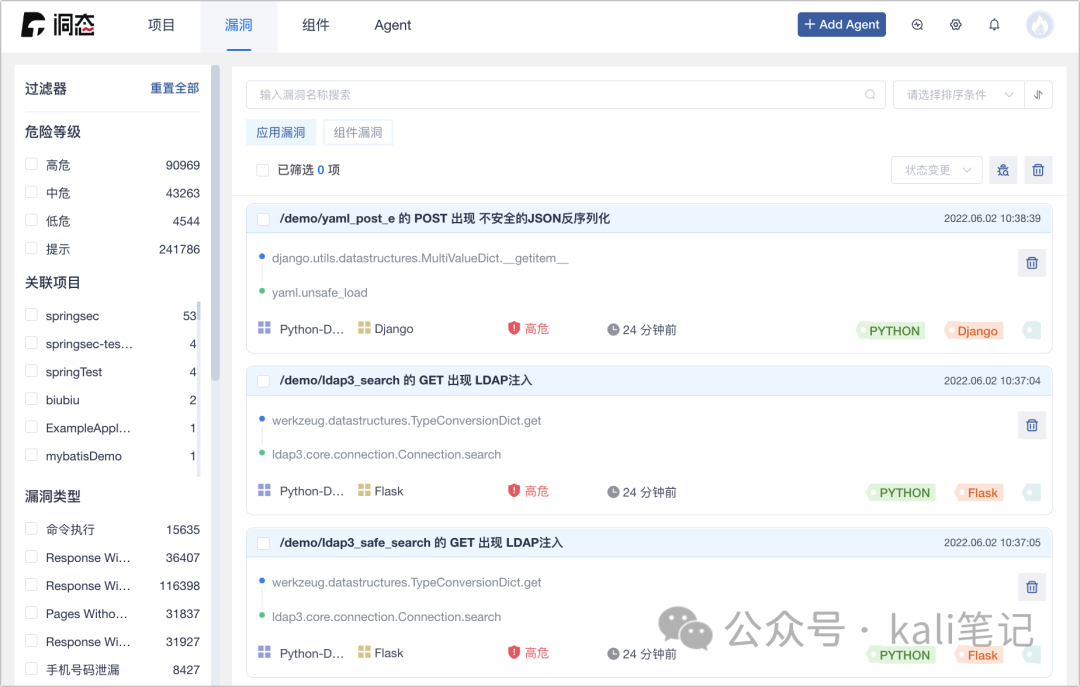Click timestamp 2022.06.02 10:38:39
Screen dimensions: 1080x687
[x=992, y=218]
